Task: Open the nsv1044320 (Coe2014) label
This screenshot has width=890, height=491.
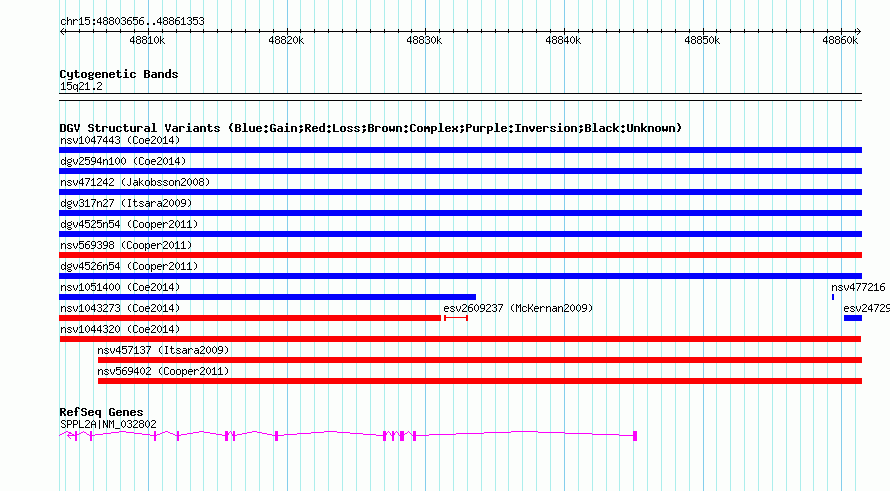Action: pos(120,329)
